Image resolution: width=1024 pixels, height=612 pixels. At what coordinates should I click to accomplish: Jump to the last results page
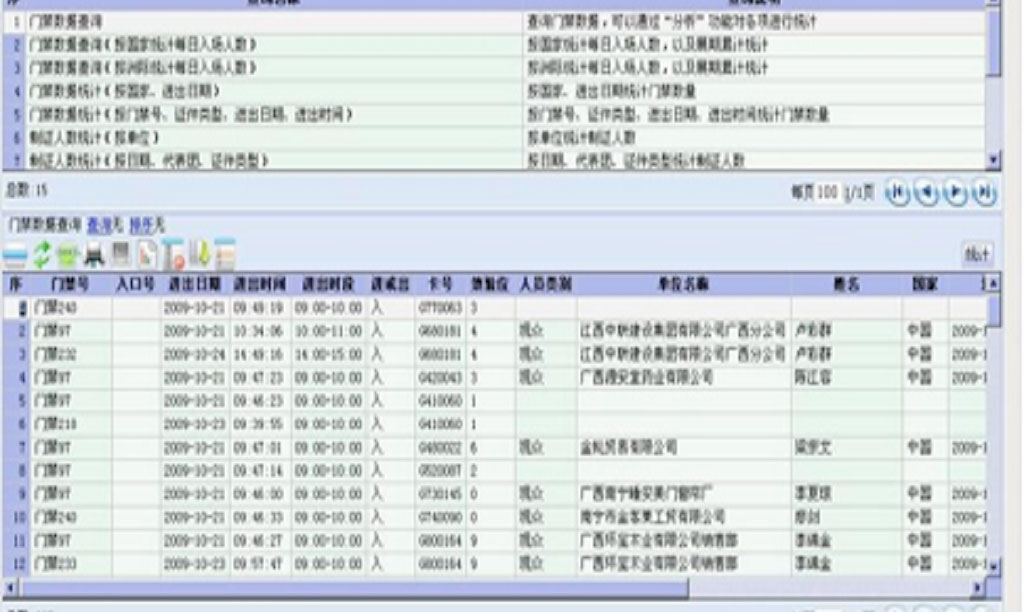(985, 193)
